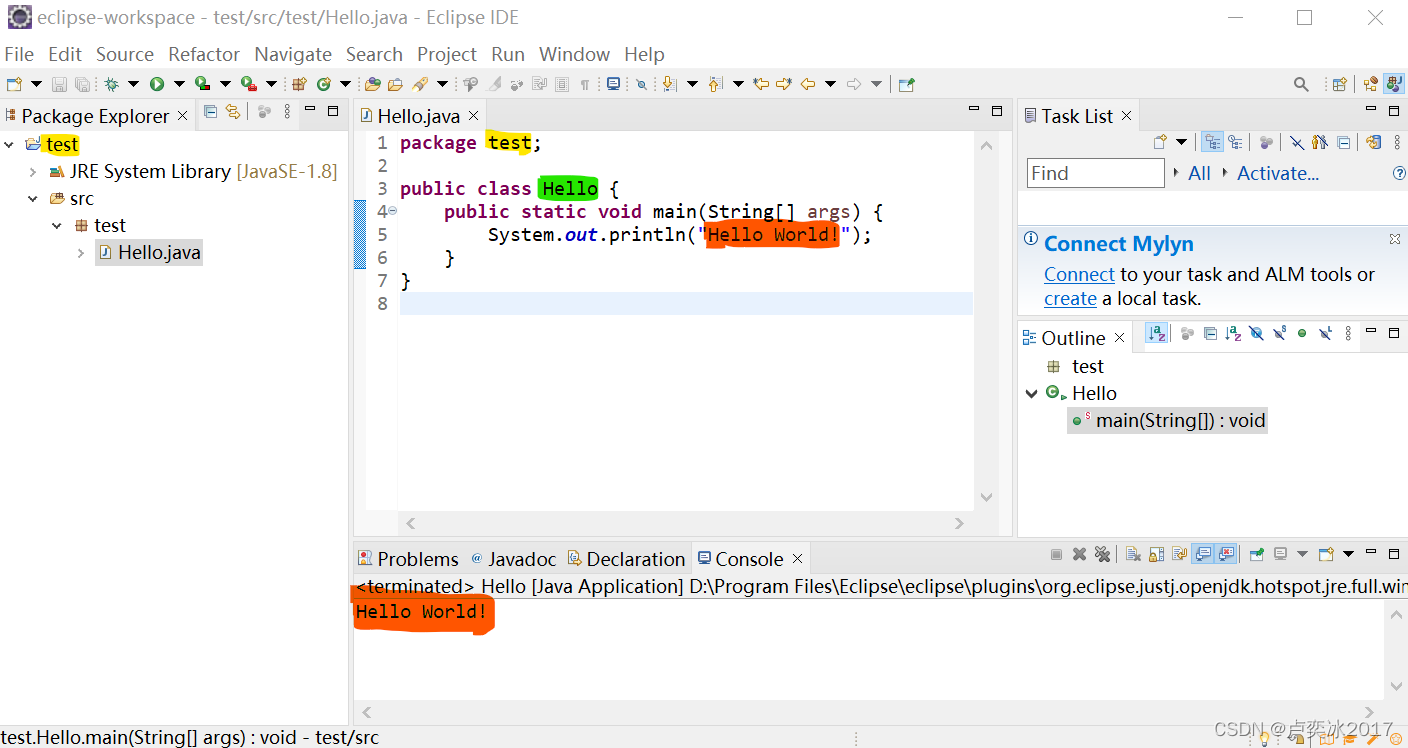Click the Open Perspective toolbar icon
Viewport: 1408px width, 748px height.
(x=1339, y=84)
